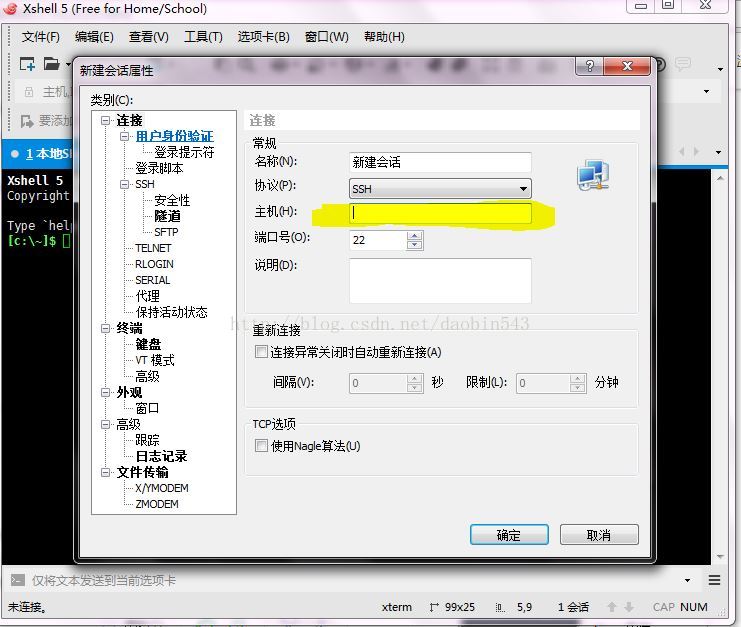The width and height of the screenshot is (741, 627).
Task: Enable 使用Nagle算法 checkbox
Action: point(260,445)
